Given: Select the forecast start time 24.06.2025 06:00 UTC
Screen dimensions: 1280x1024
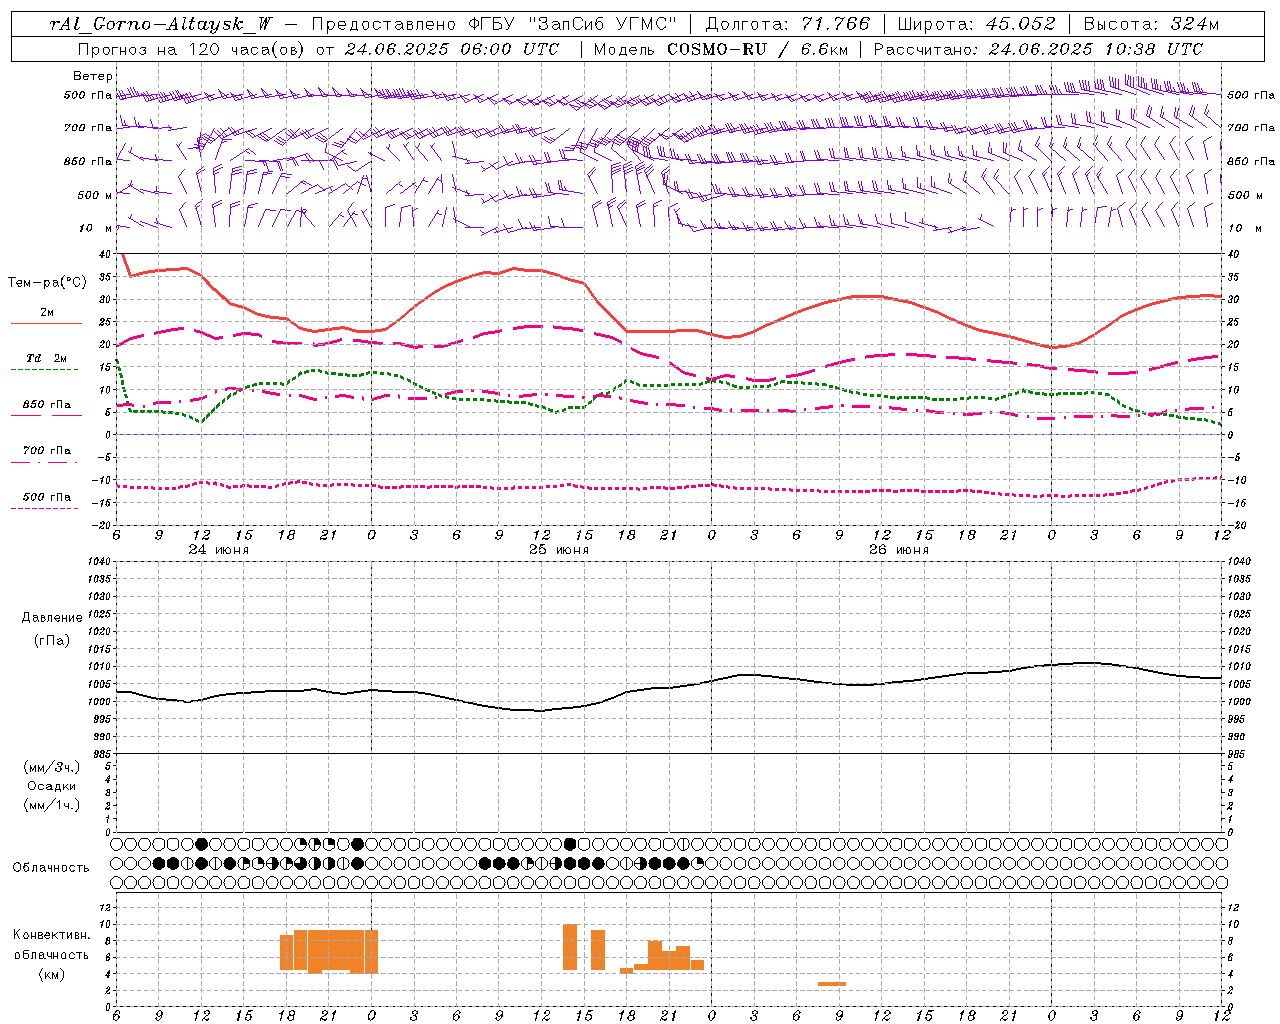Looking at the screenshot, I should click(452, 49).
